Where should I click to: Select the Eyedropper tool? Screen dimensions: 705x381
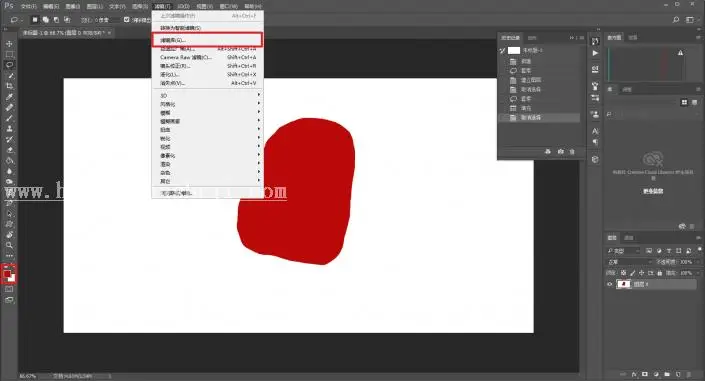9,97
